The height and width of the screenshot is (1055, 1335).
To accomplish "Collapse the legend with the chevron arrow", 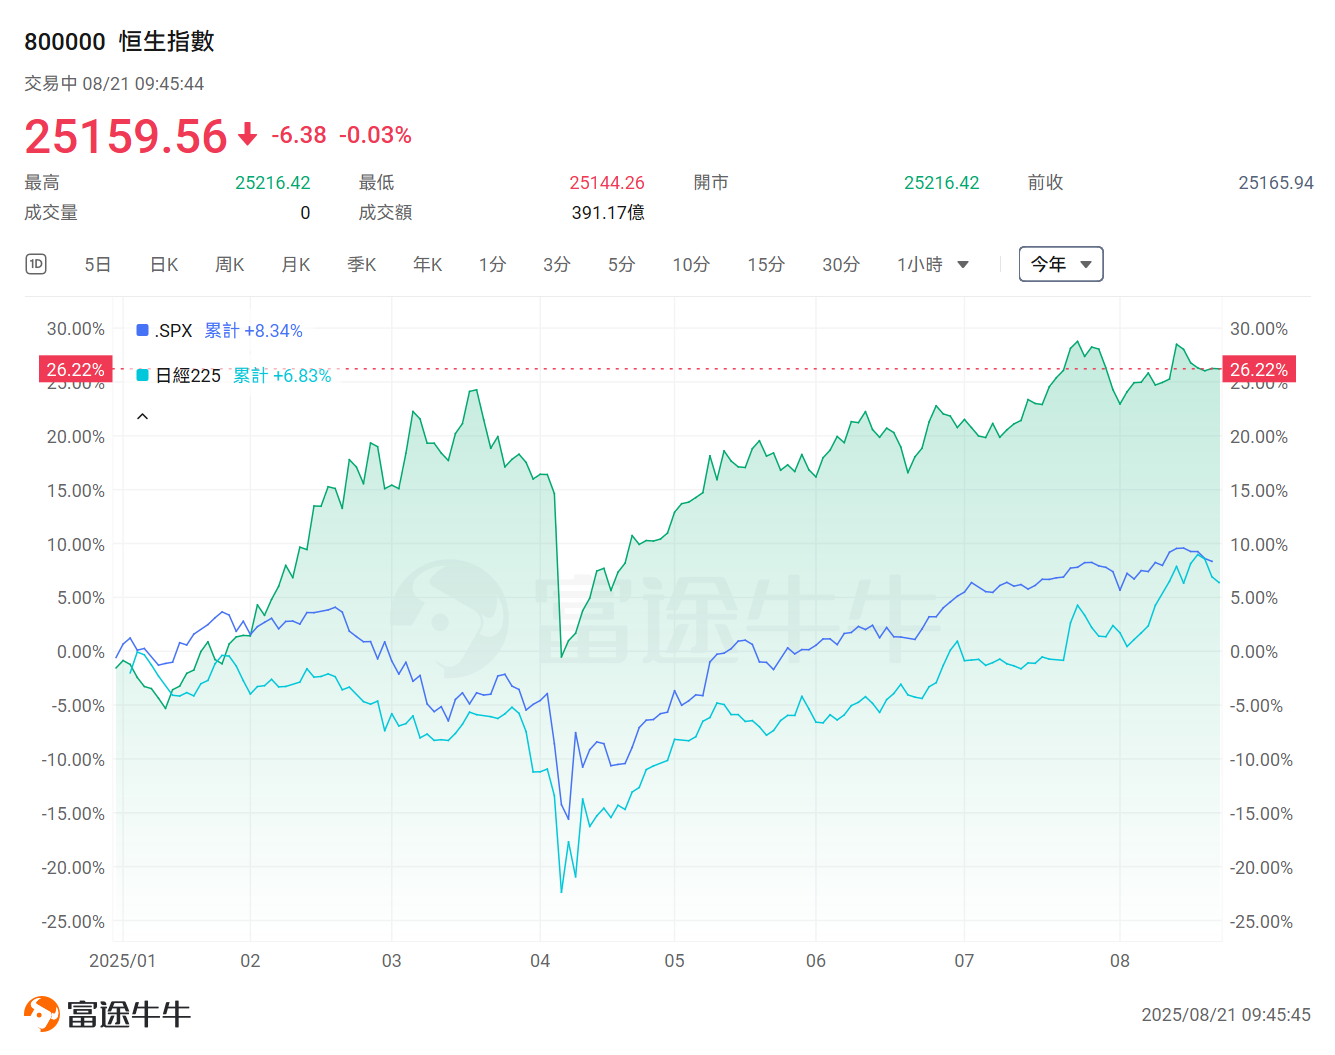I will coord(142,415).
